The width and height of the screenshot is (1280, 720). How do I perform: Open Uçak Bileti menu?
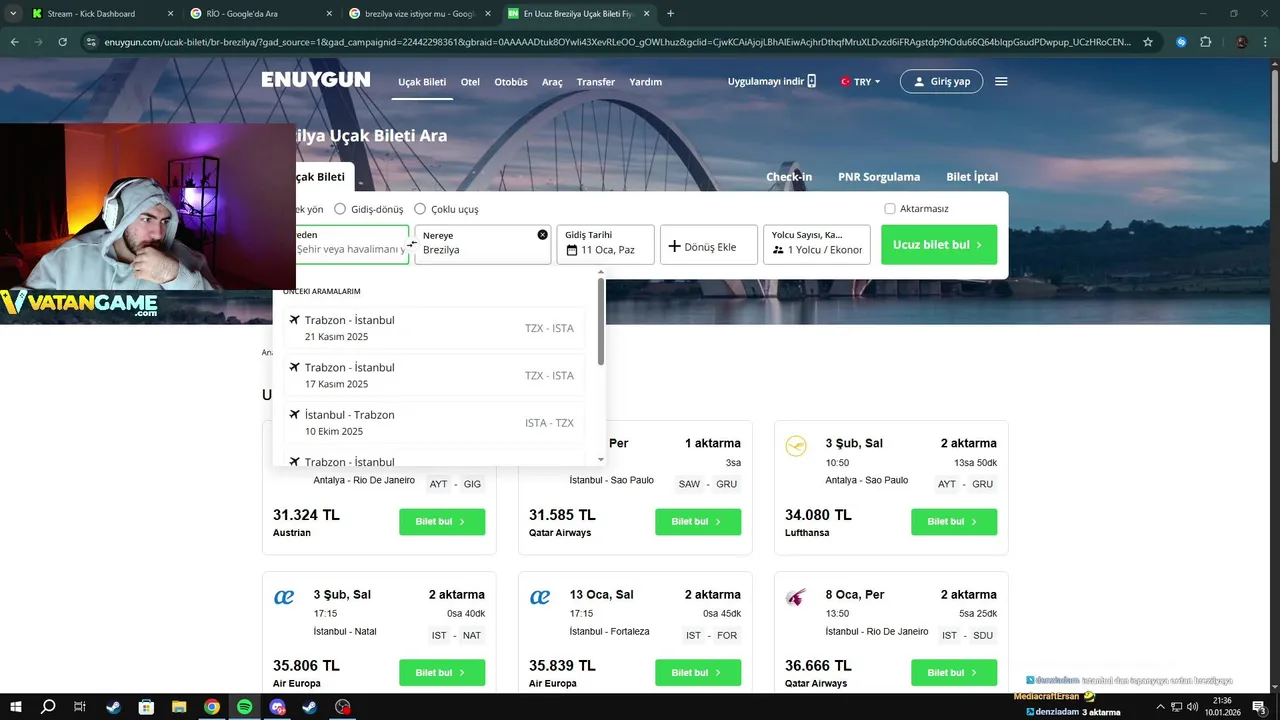pos(422,82)
